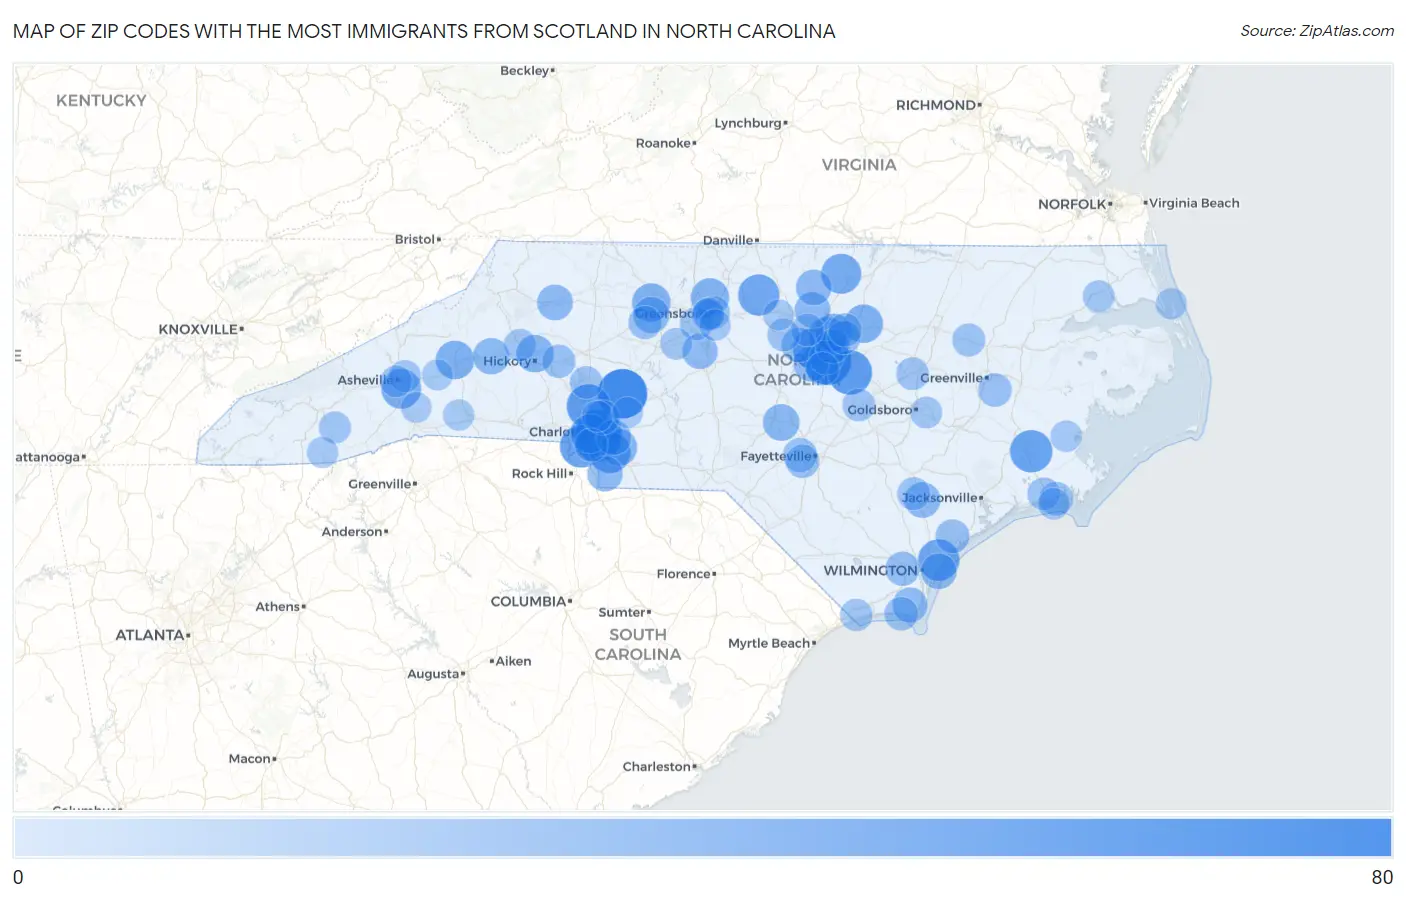
Task: Click the Lynchburg city label
Action: 750,123
